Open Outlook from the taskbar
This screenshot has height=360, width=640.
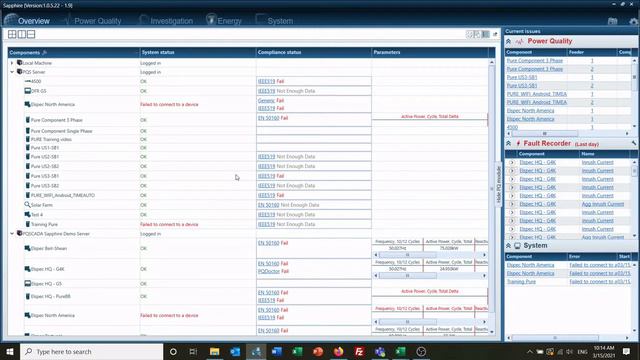point(235,351)
